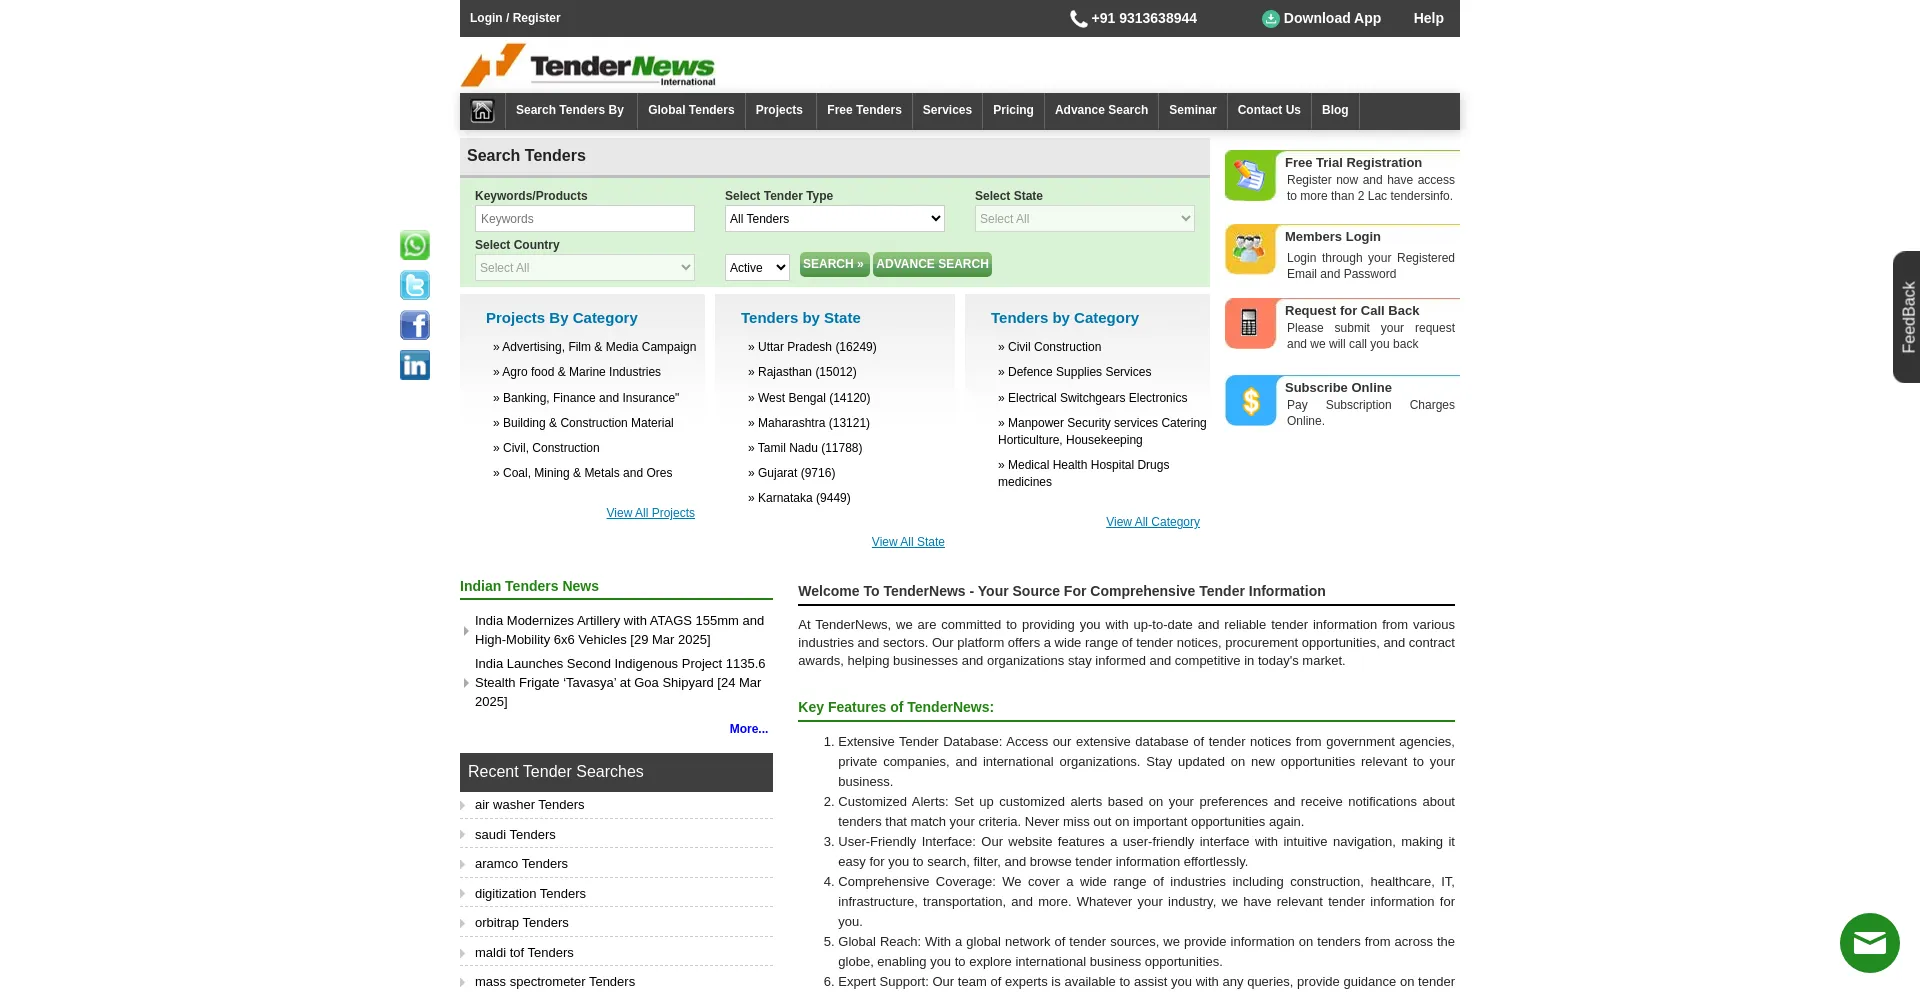Open Gujarat (9716) tenders
Screen dimensions: 1920x993
[x=791, y=473]
